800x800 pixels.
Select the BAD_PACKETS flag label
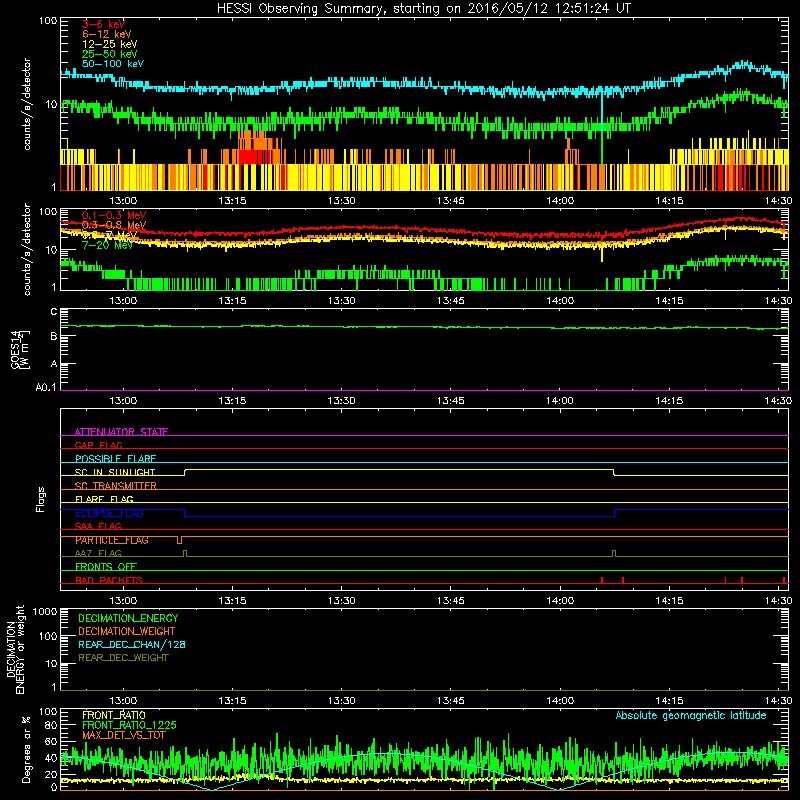[109, 580]
